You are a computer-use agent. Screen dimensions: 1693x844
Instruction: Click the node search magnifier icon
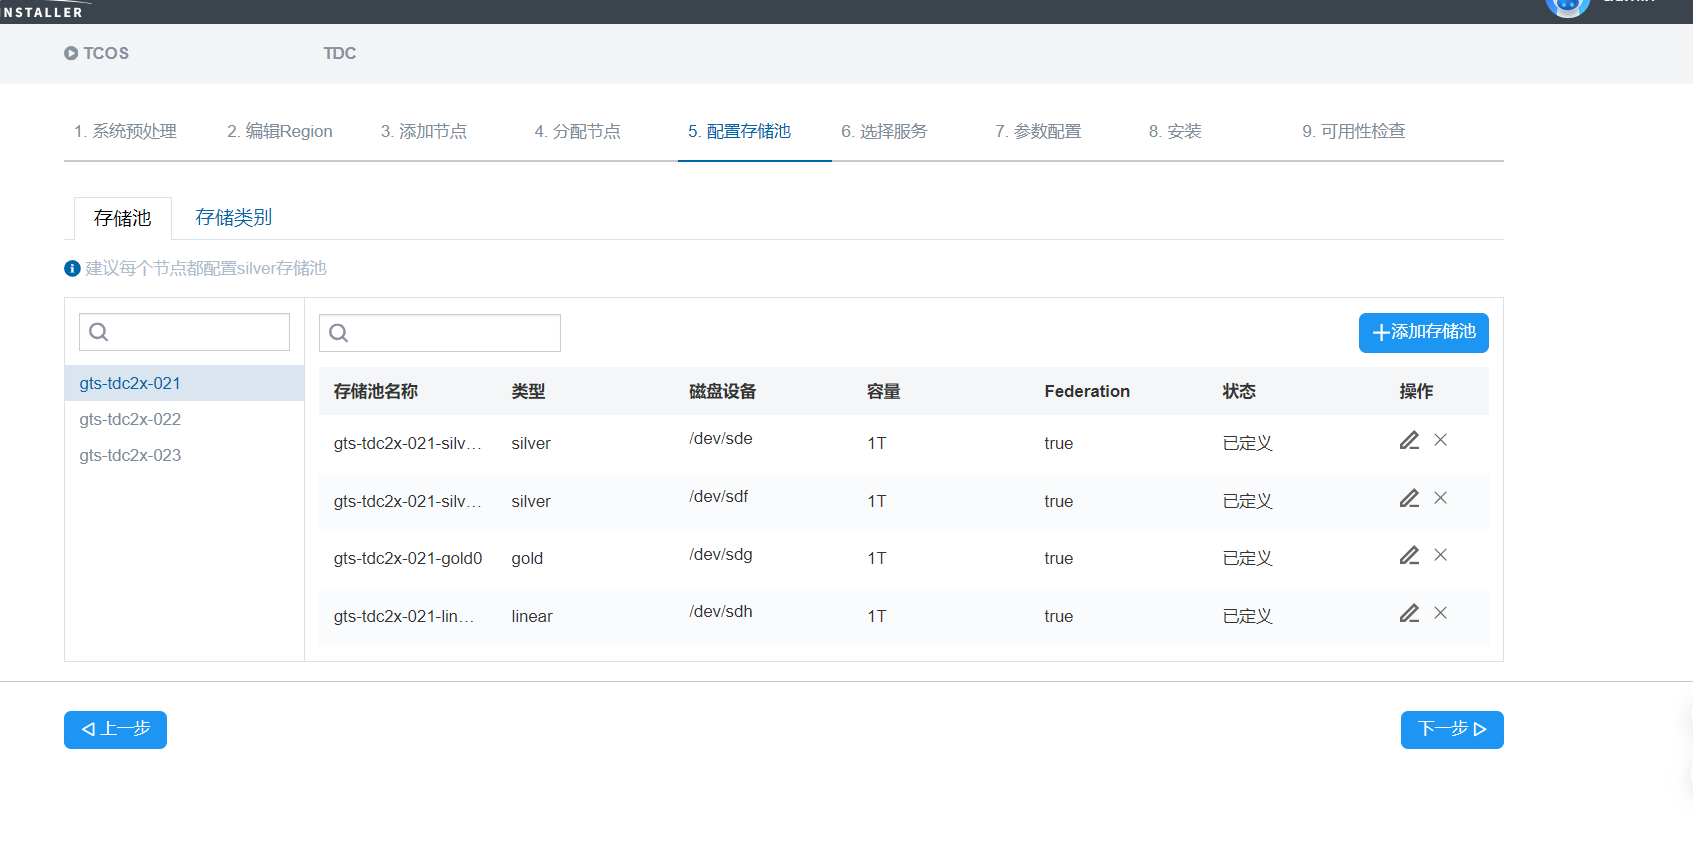[98, 332]
